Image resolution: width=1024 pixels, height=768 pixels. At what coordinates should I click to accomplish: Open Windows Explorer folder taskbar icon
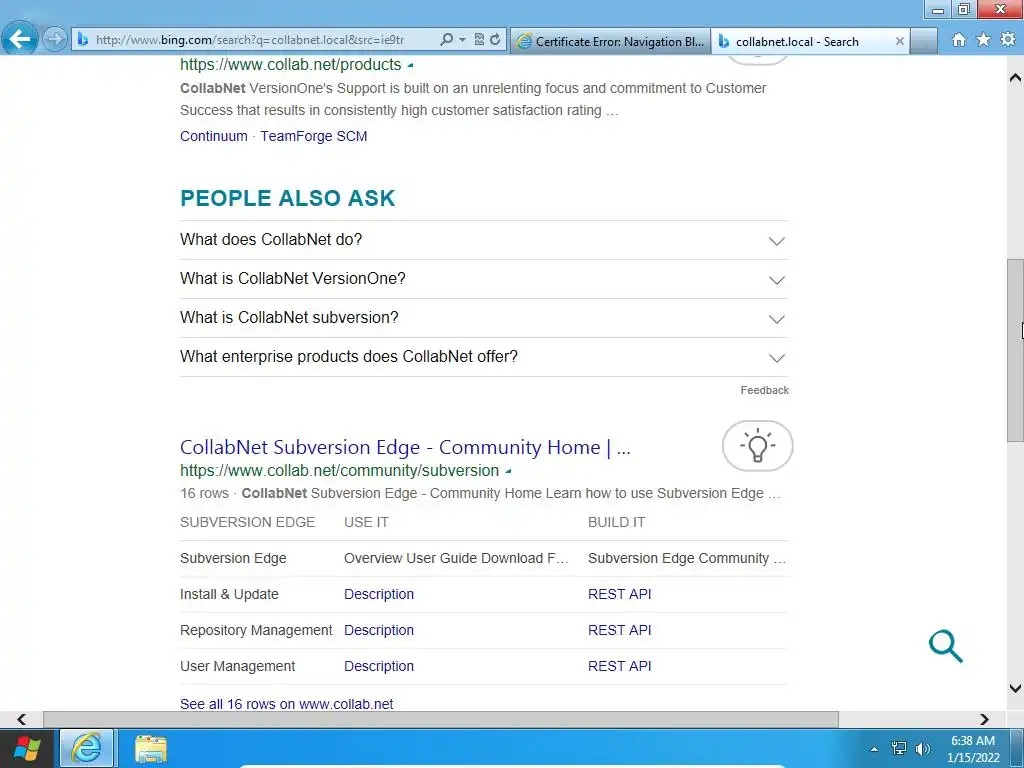[151, 749]
